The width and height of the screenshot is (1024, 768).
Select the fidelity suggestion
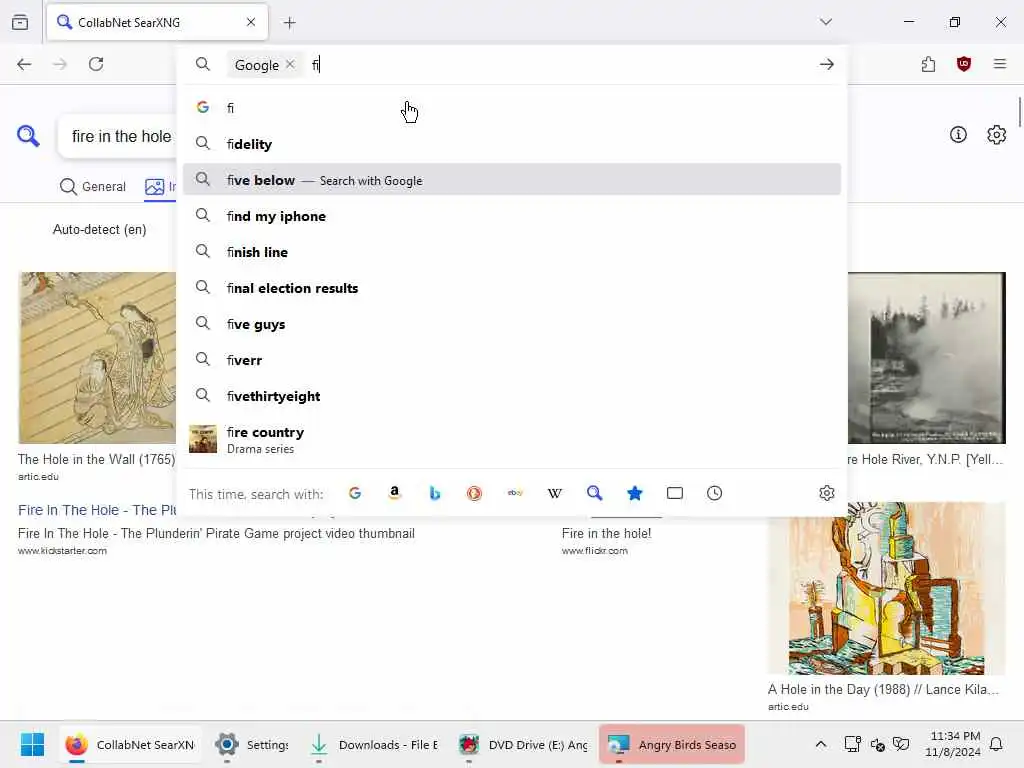(512, 144)
